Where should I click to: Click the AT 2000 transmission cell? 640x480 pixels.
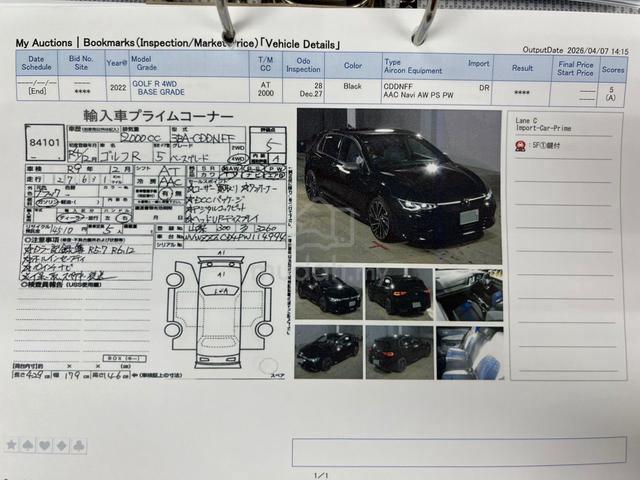[266, 89]
